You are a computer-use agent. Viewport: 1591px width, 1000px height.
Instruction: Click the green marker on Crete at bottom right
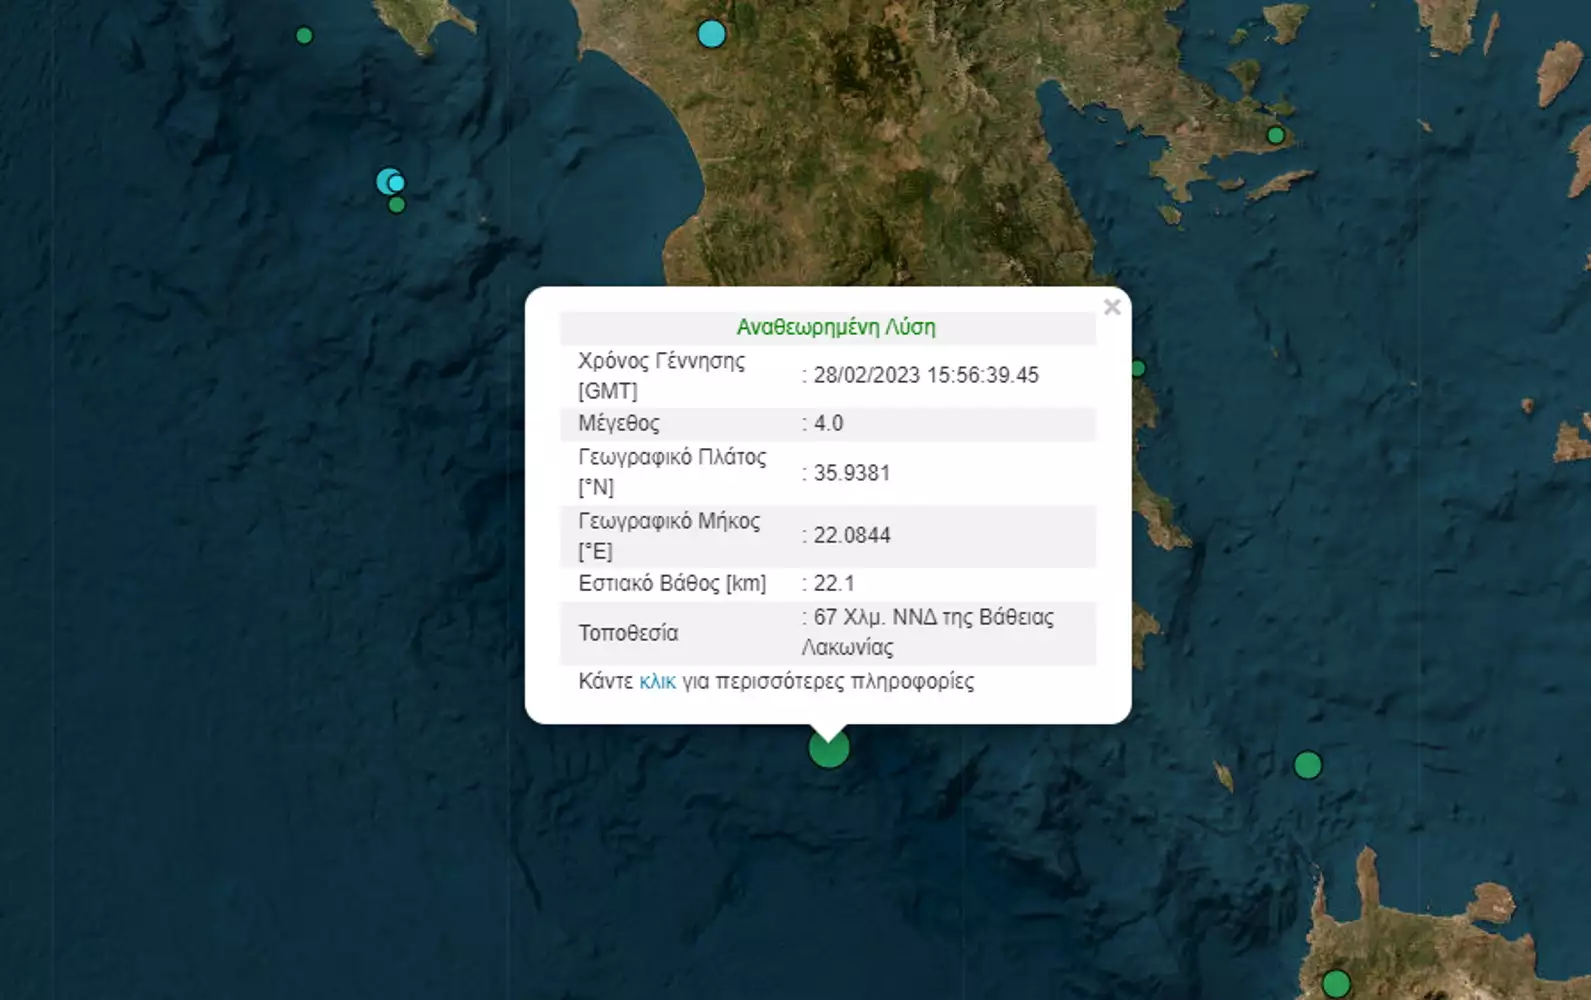coord(1336,984)
